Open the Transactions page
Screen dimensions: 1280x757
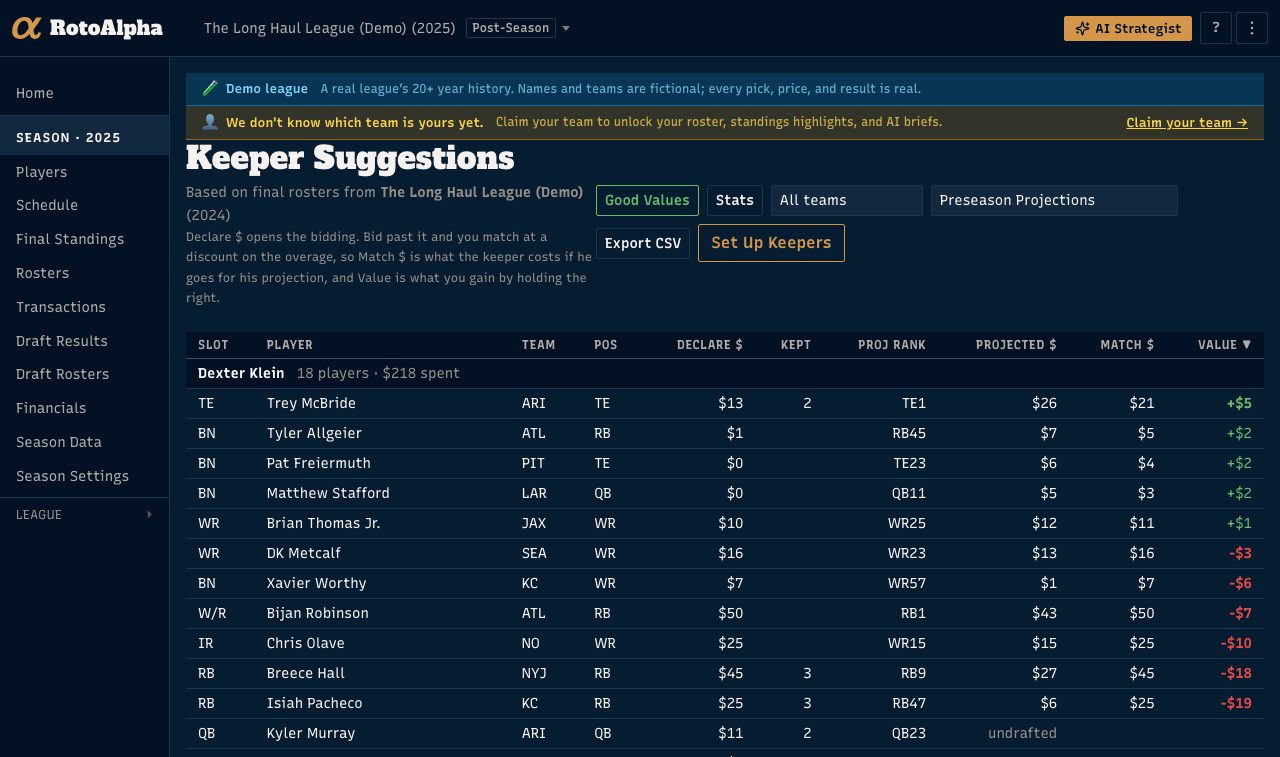pyautogui.click(x=61, y=307)
